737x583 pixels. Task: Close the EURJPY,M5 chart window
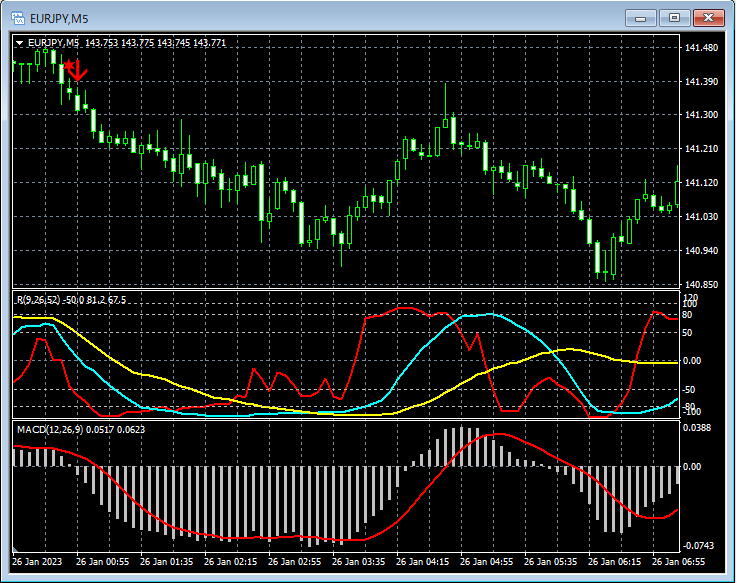point(709,18)
